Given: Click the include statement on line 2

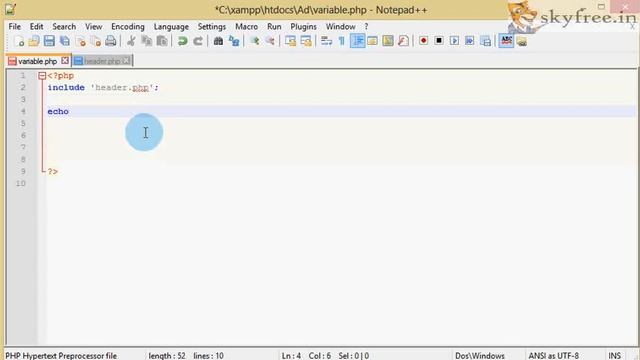Looking at the screenshot, I should (103, 88).
